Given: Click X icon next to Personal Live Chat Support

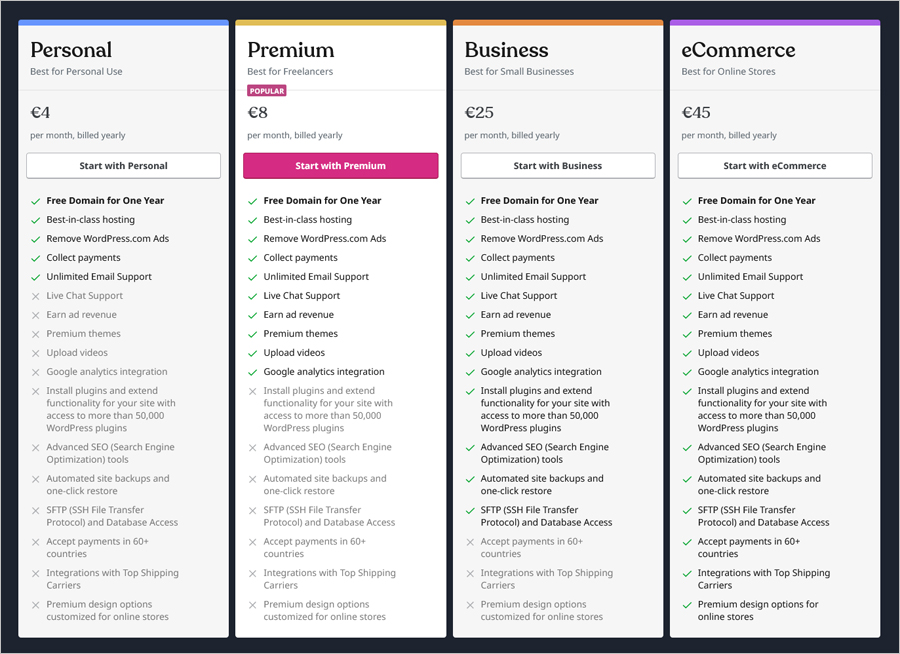Looking at the screenshot, I should pyautogui.click(x=36, y=296).
